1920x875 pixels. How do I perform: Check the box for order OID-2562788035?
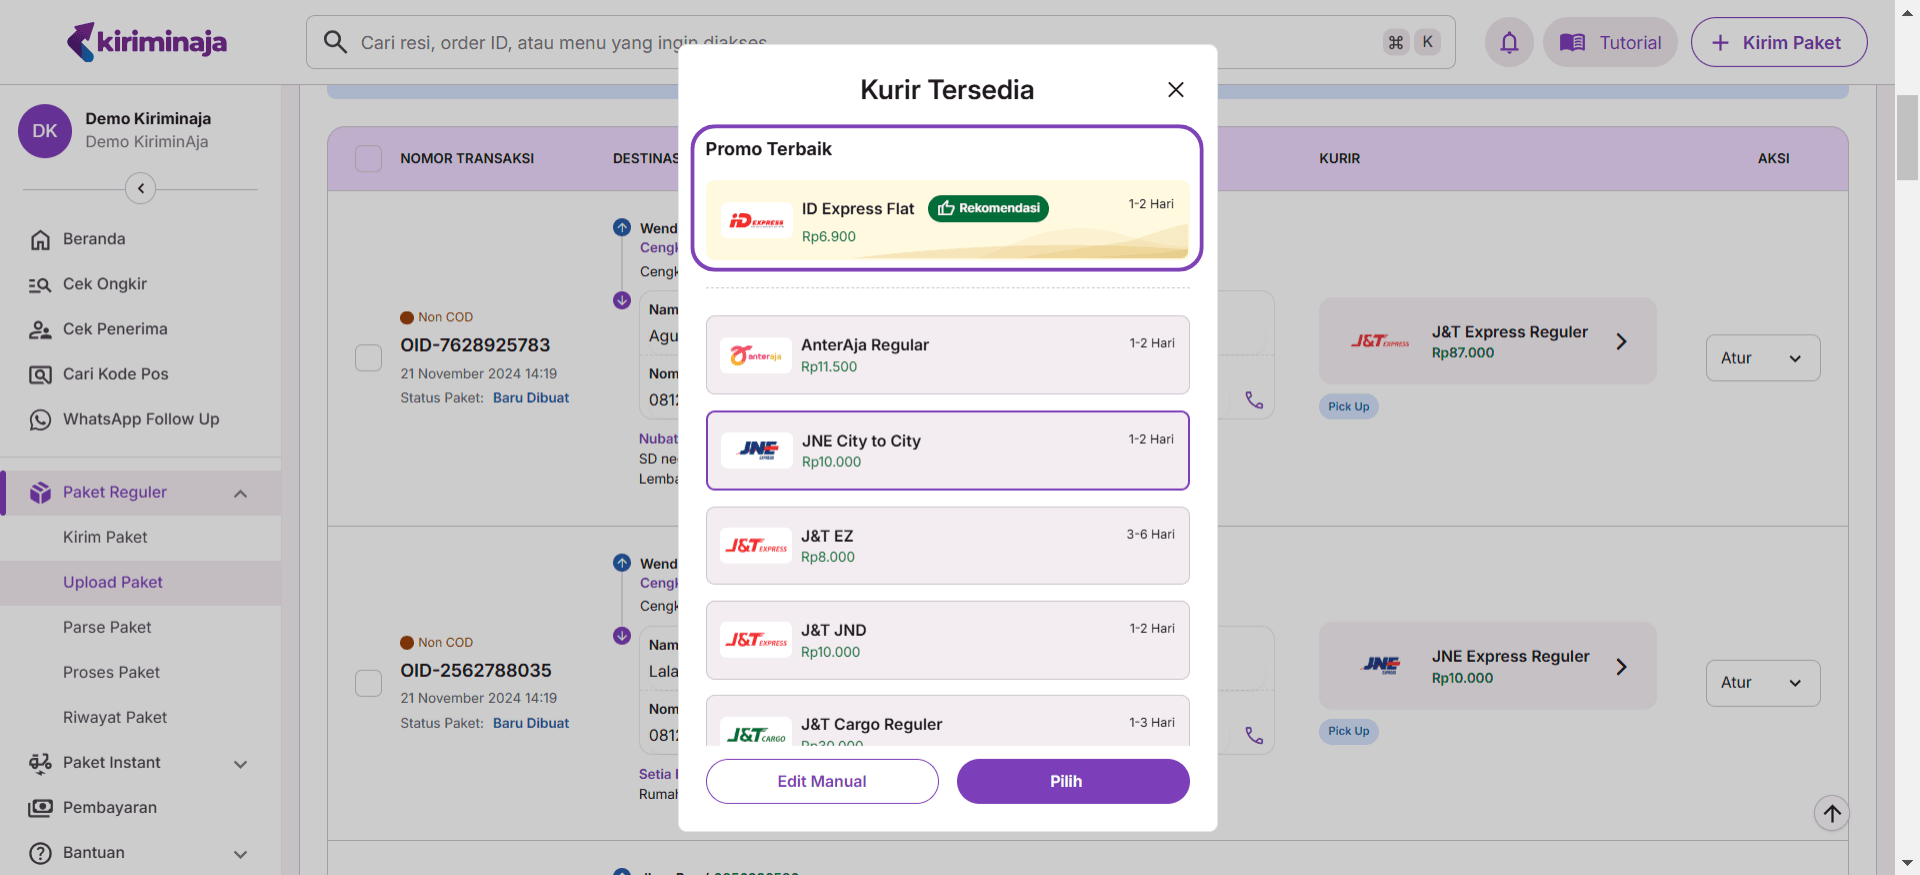click(369, 683)
